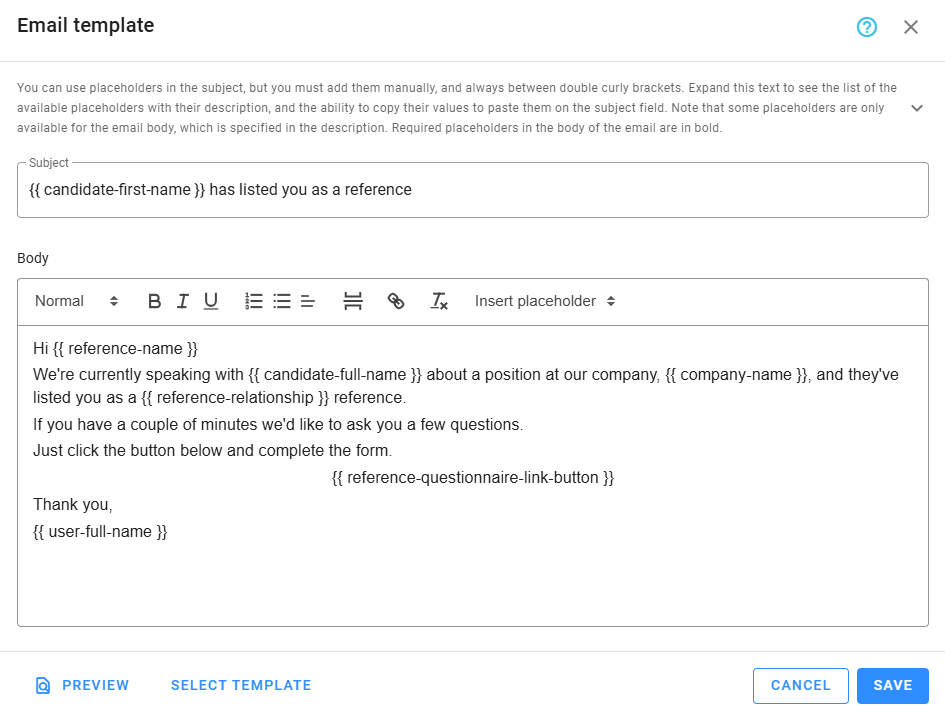The height and width of the screenshot is (715, 945).
Task: Clear formatting with the Tx icon
Action: [x=438, y=300]
